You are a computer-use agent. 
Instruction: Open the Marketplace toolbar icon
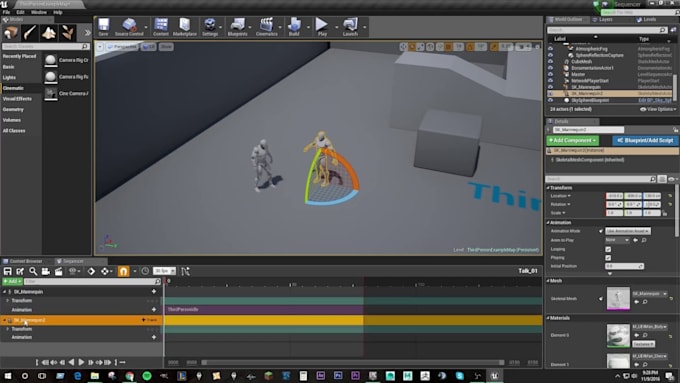[185, 27]
